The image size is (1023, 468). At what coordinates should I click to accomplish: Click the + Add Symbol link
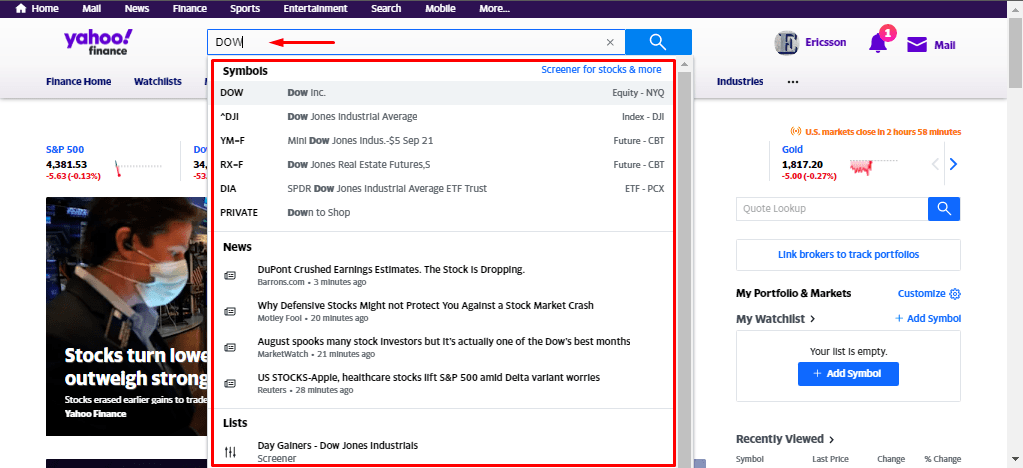[x=928, y=319]
